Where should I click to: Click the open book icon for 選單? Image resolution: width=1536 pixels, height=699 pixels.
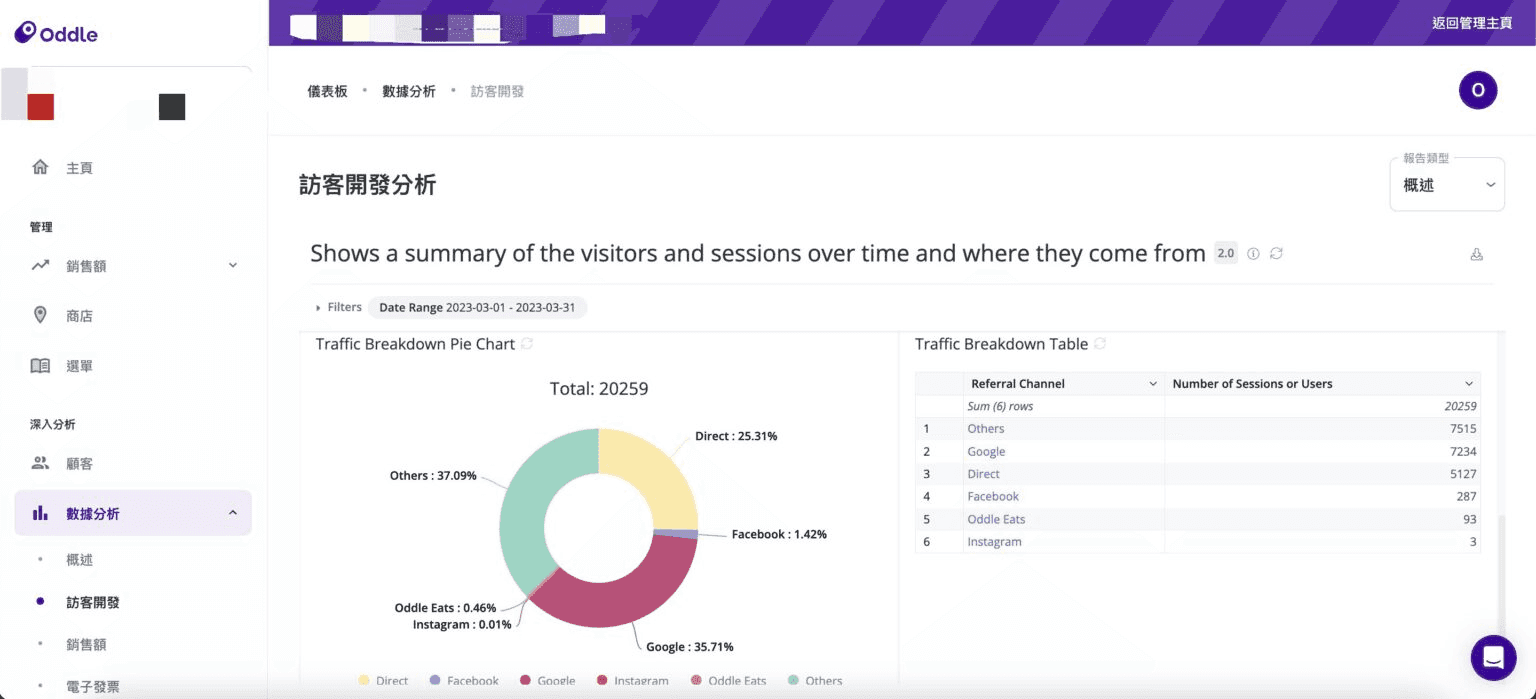coord(40,365)
